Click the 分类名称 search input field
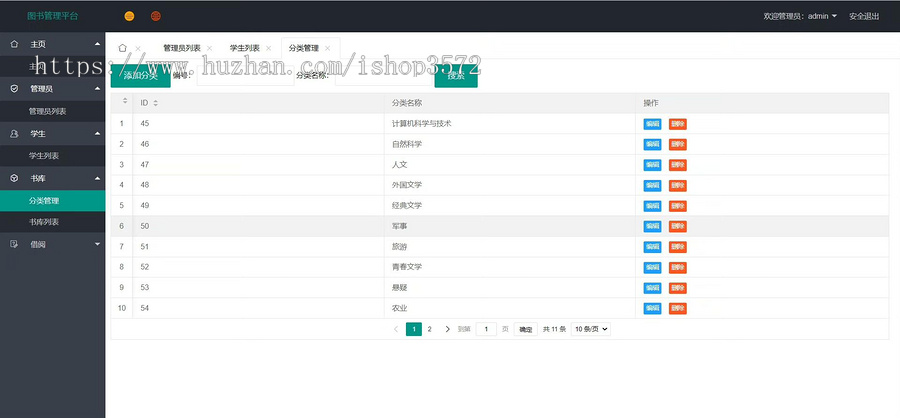900x418 pixels. pyautogui.click(x=383, y=75)
